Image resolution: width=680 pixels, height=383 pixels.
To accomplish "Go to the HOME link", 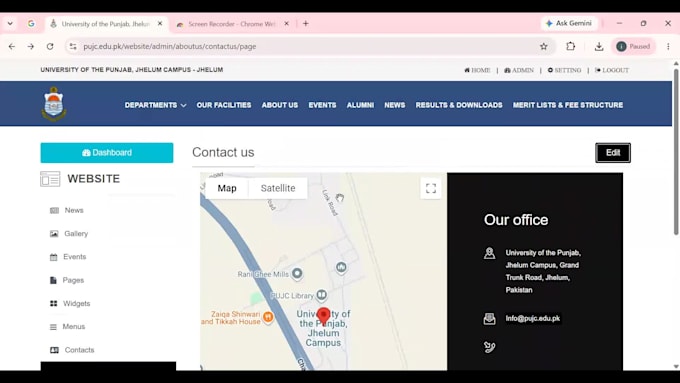I will click(477, 70).
